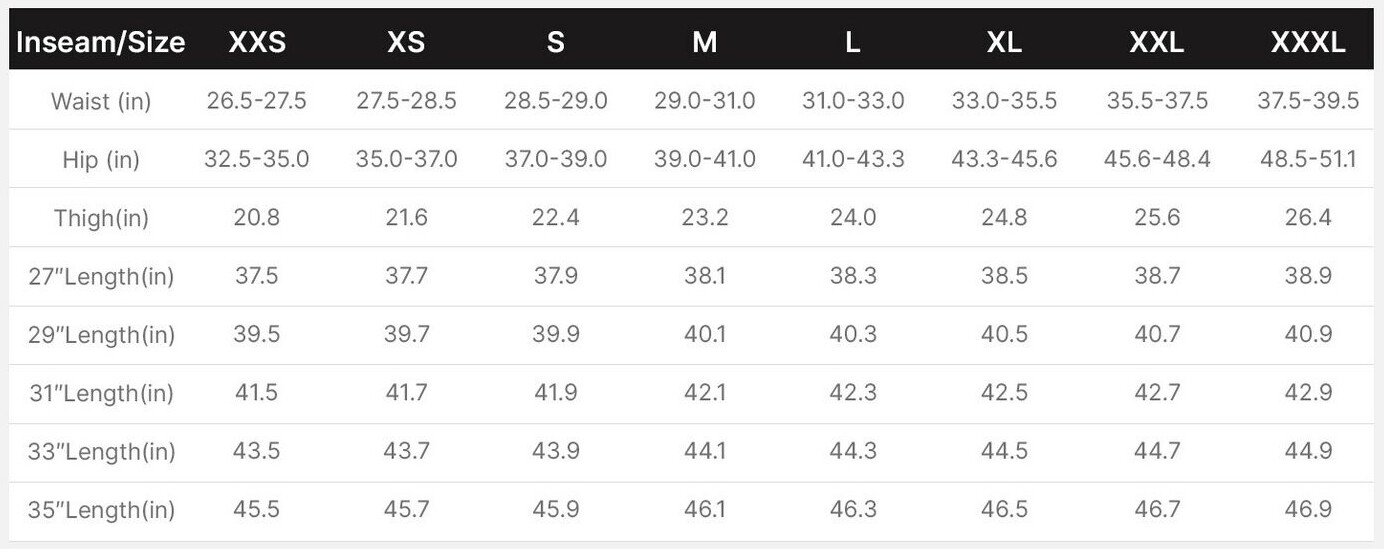This screenshot has height=549, width=1384.
Task: Click waist value 29.0-31.0 for size M
Action: (705, 101)
